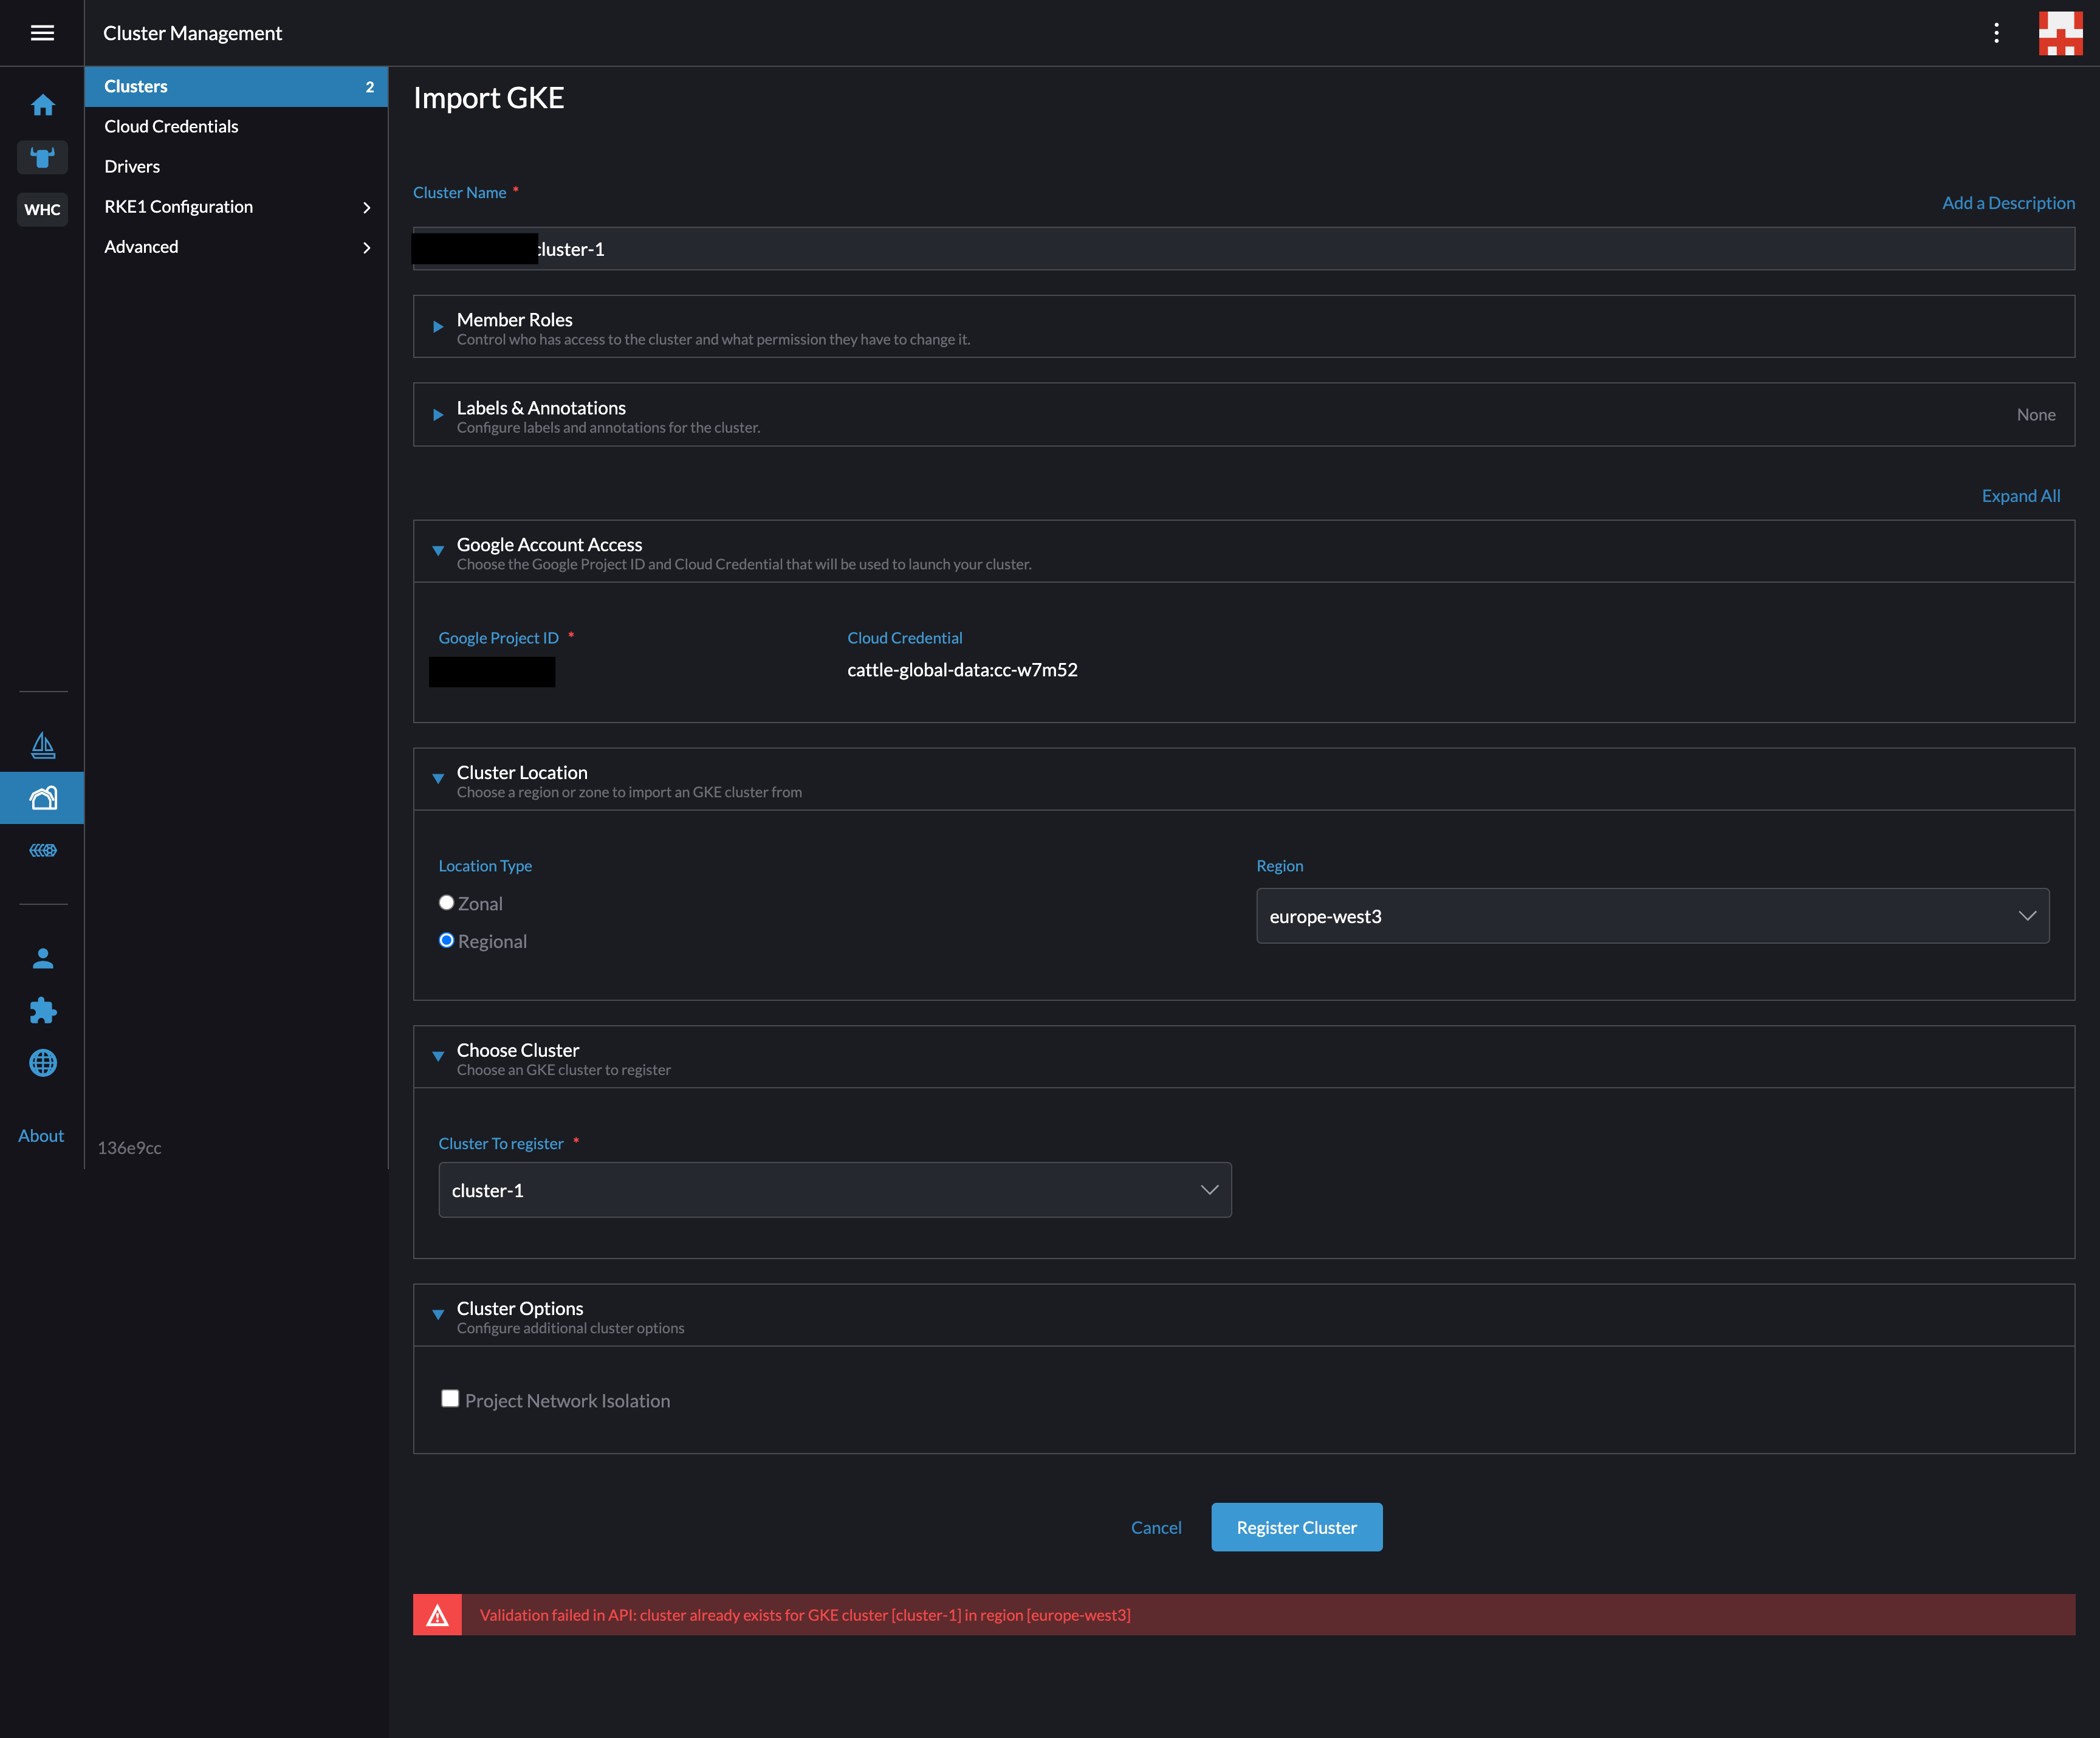Open the hamburger navigation menu
2100x1738 pixels.
(42, 33)
